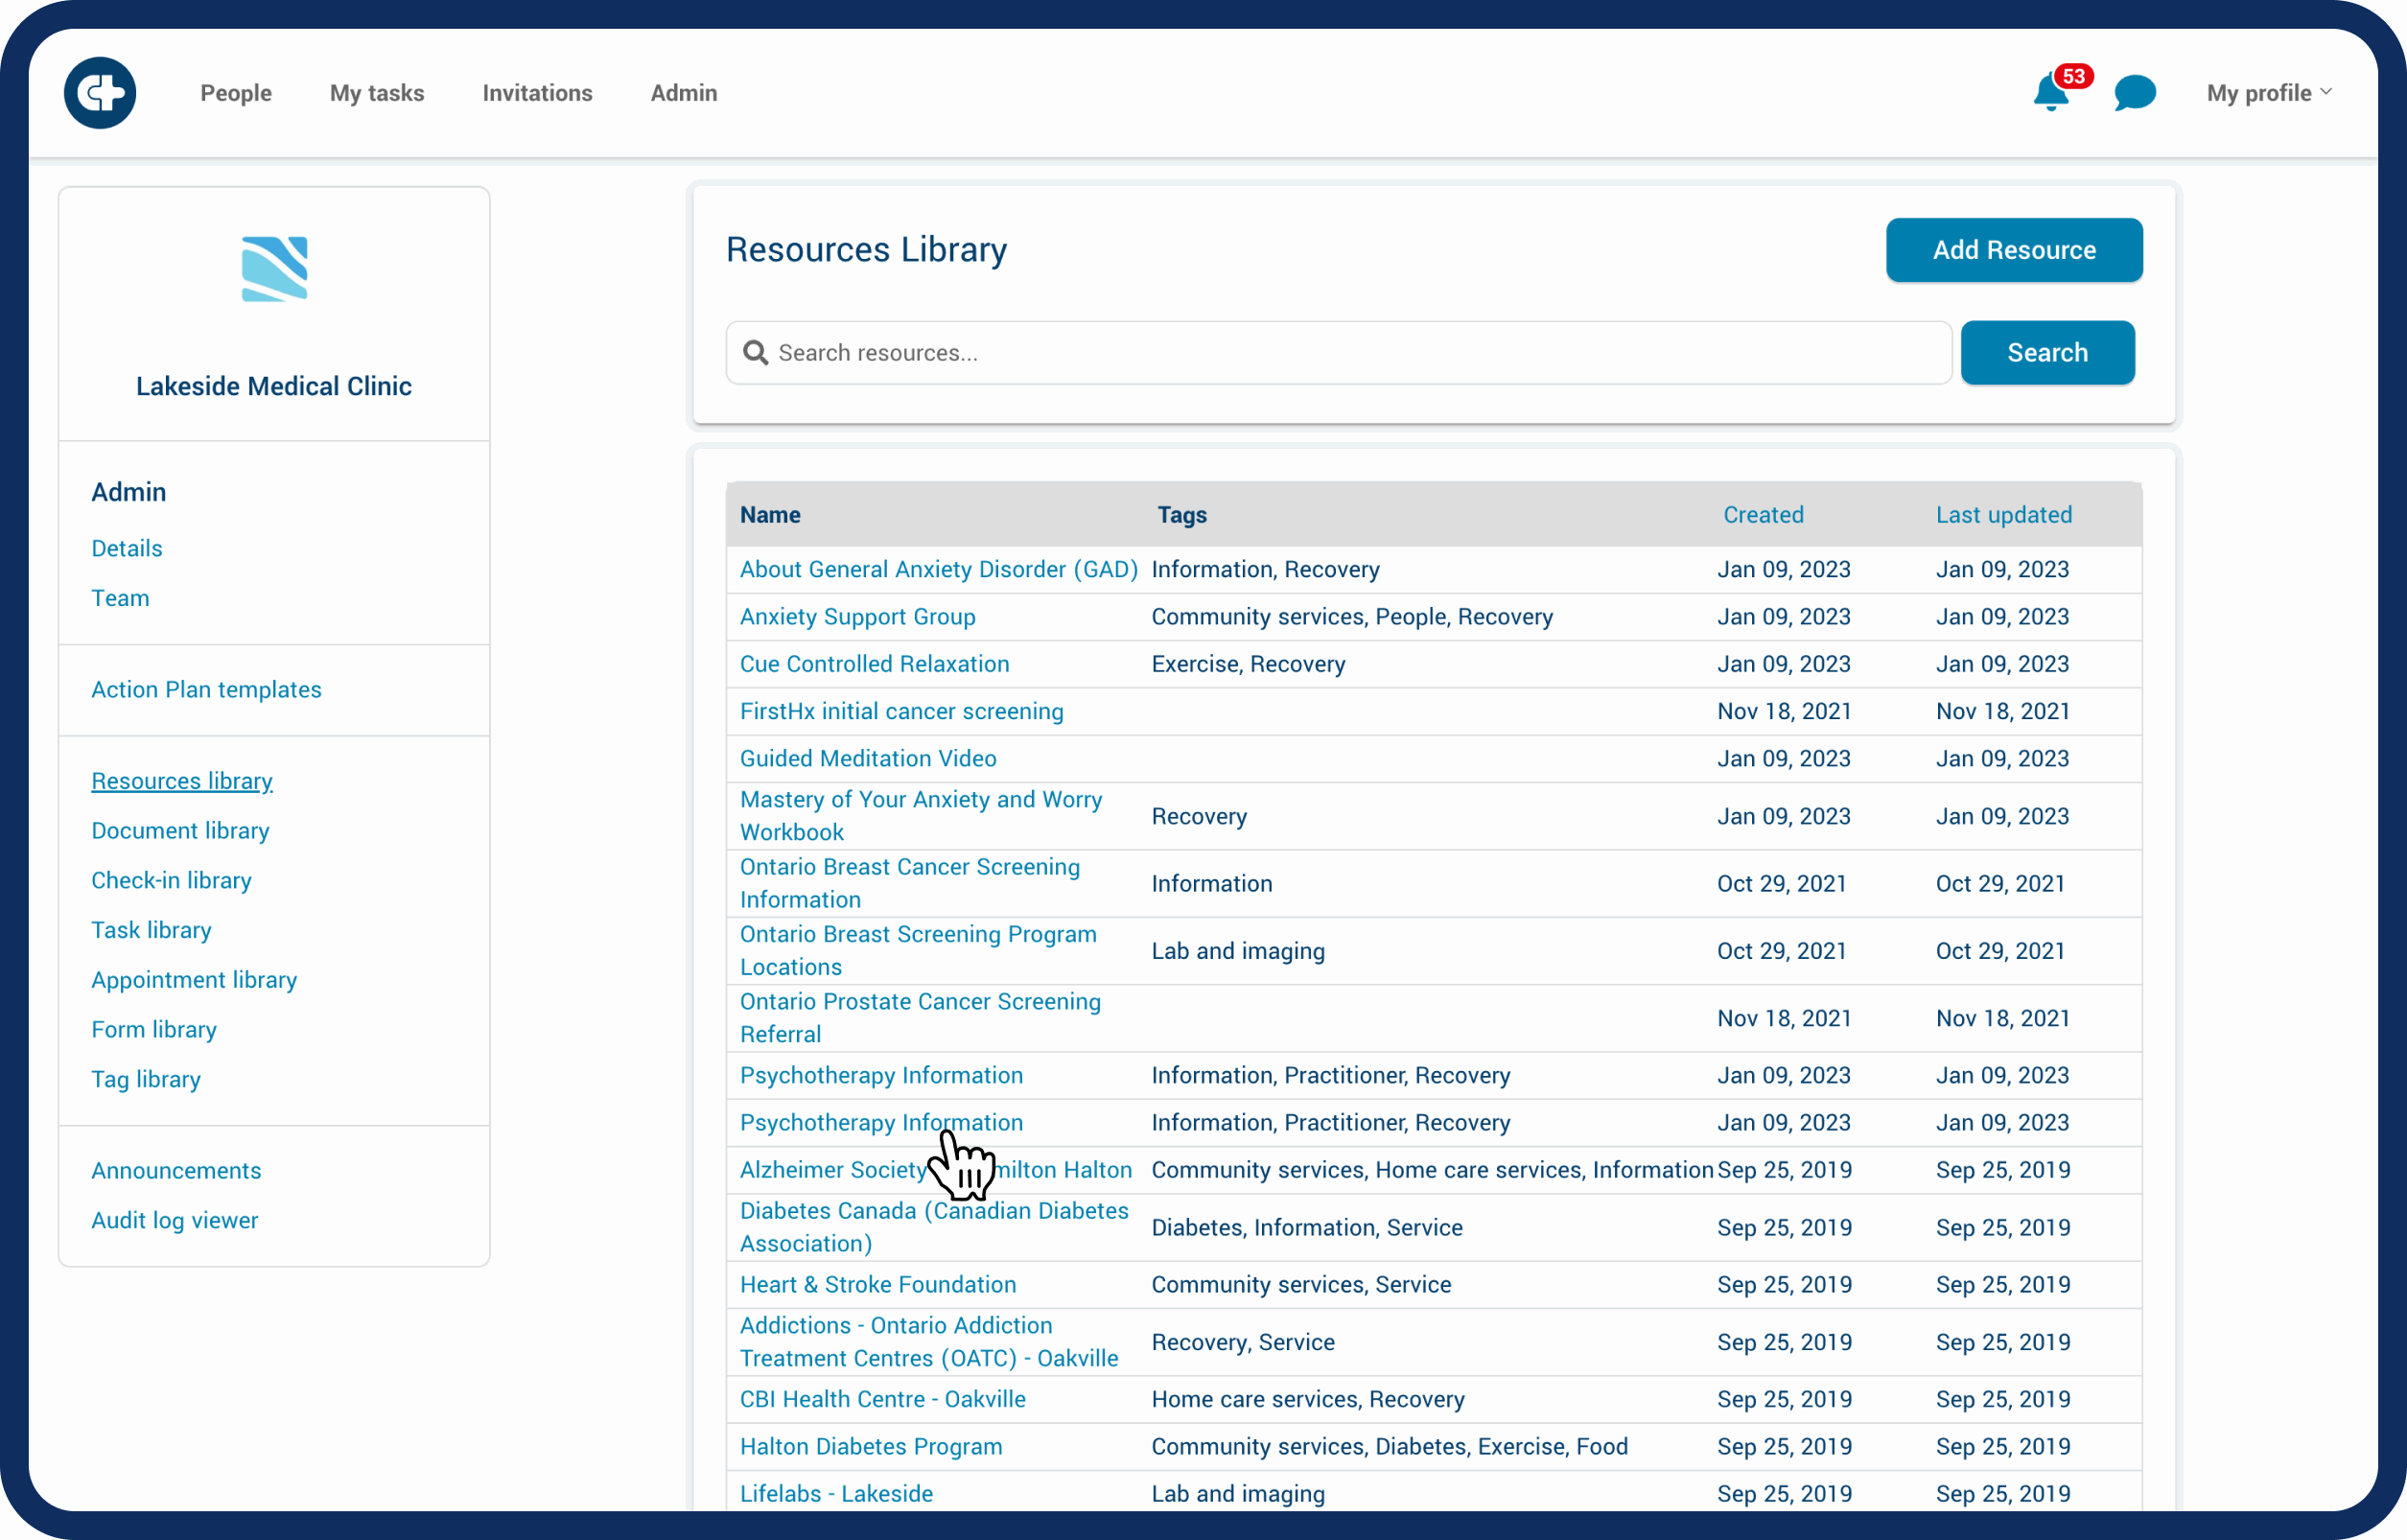Select the Invitations navigation tab
The height and width of the screenshot is (1540, 2407).
537,93
